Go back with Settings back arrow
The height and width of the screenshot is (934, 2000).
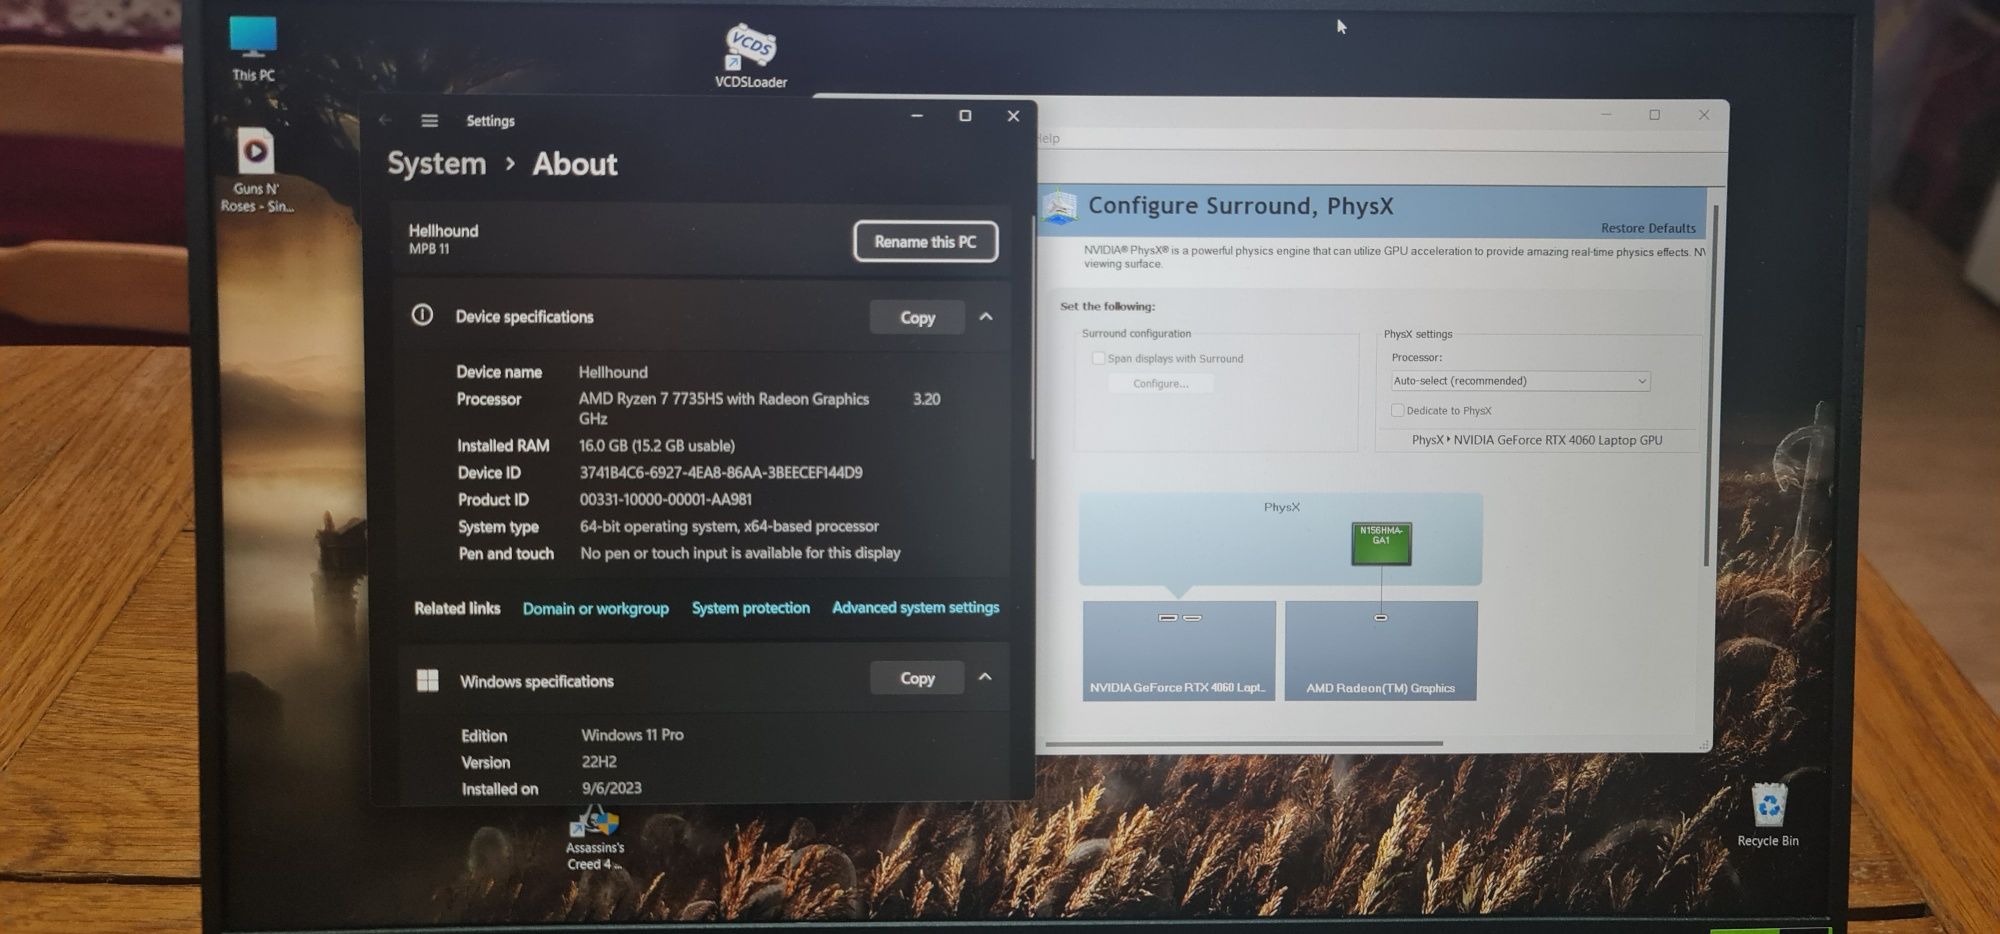(x=385, y=120)
